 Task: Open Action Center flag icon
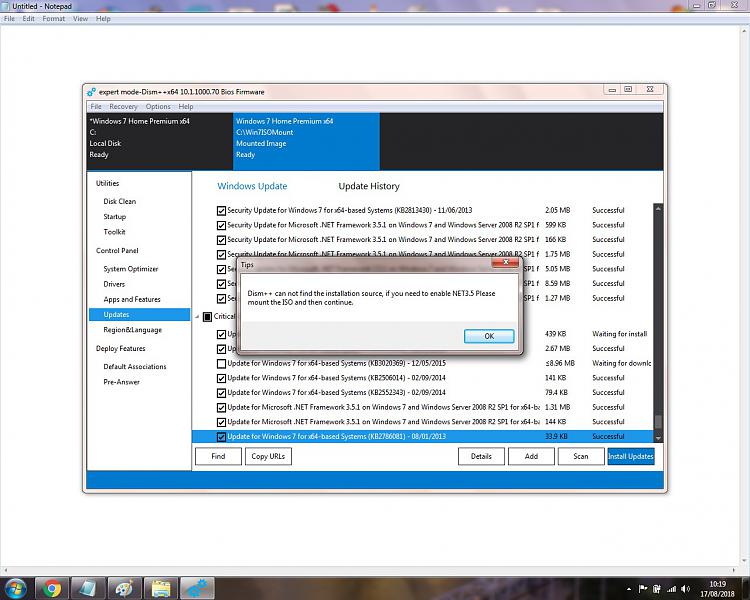click(643, 589)
